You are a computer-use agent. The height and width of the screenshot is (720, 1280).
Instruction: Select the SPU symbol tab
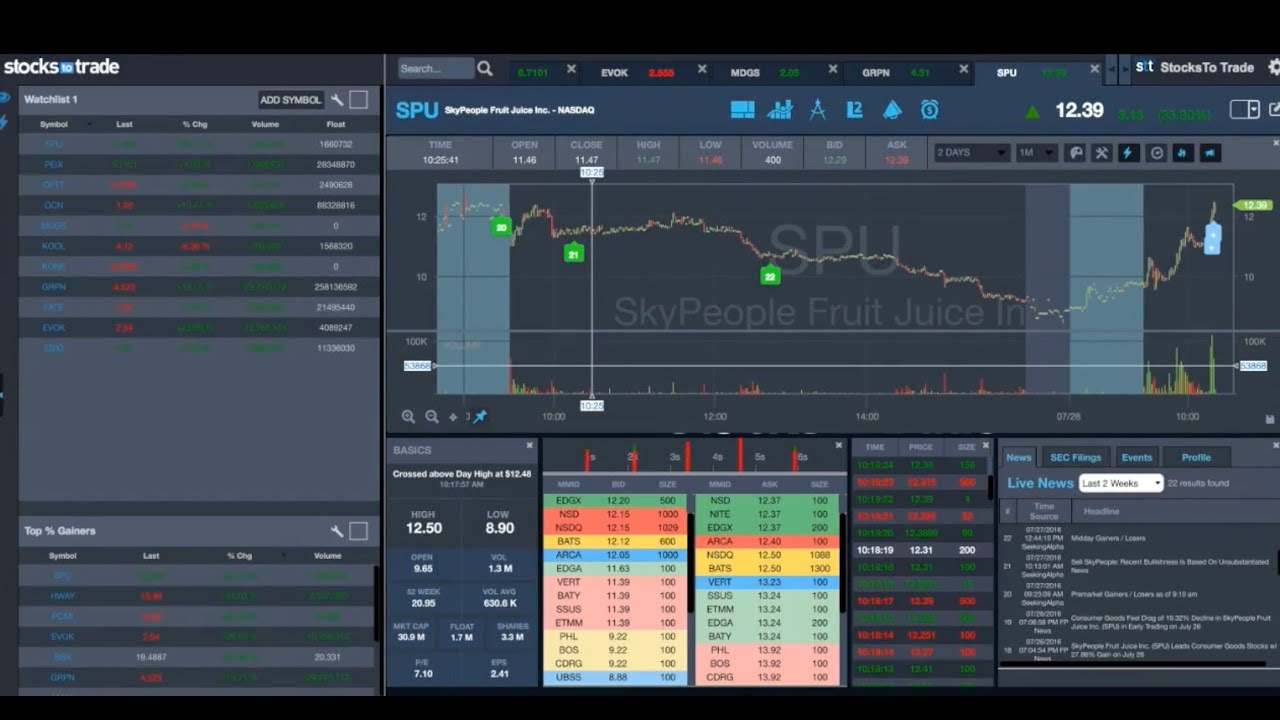1007,73
